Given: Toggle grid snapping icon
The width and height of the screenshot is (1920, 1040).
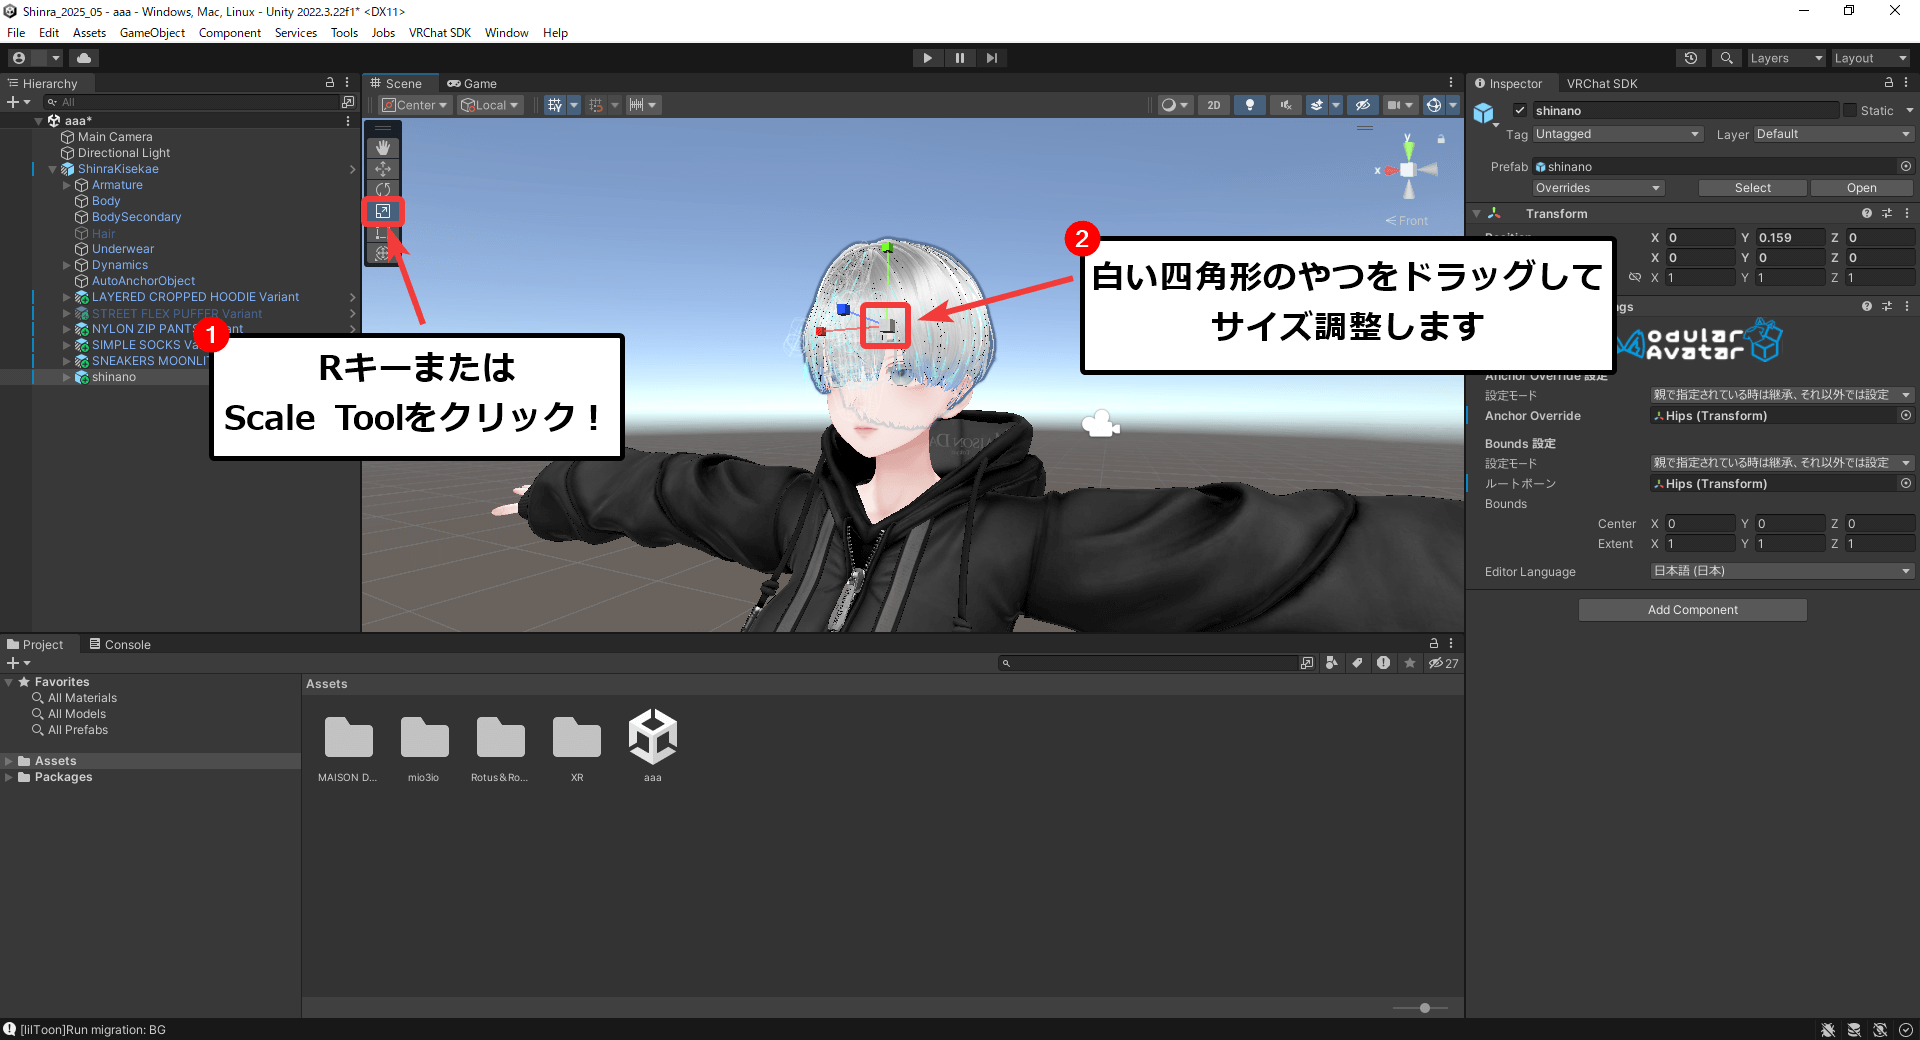Looking at the screenshot, I should pos(596,105).
